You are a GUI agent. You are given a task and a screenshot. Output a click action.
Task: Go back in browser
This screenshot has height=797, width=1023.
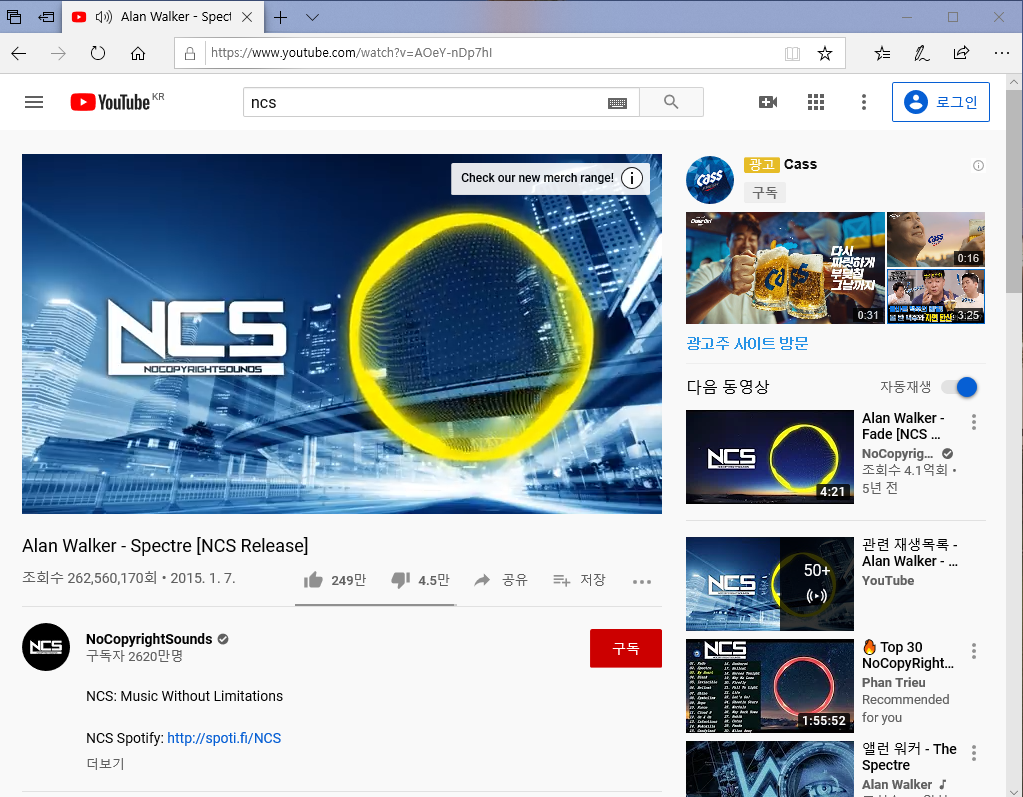pos(19,53)
